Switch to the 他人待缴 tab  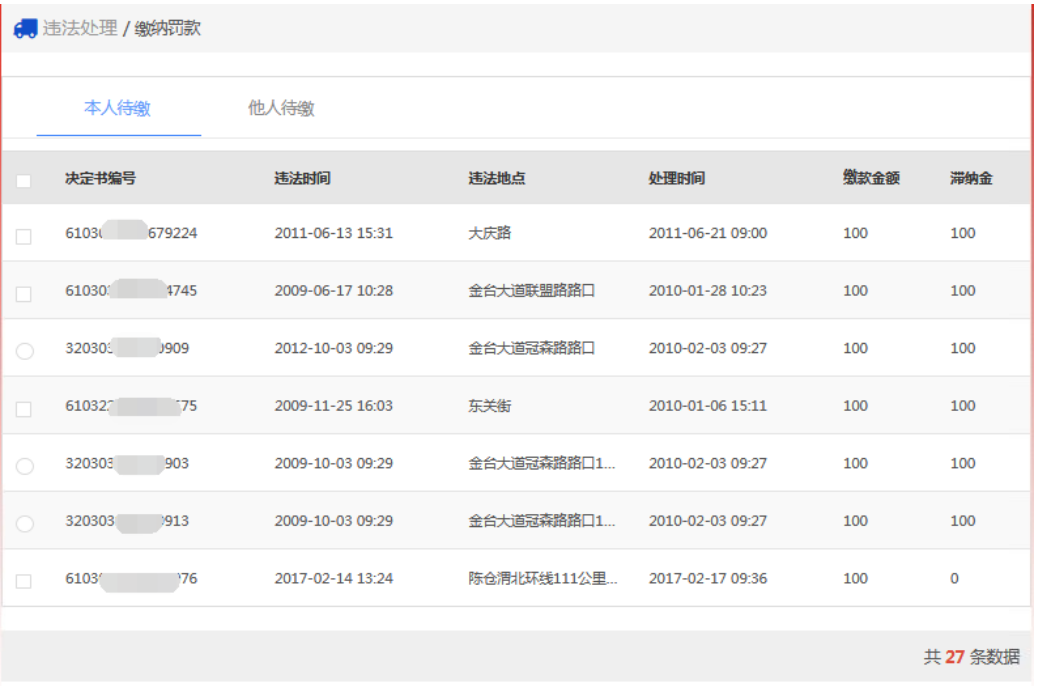281,108
